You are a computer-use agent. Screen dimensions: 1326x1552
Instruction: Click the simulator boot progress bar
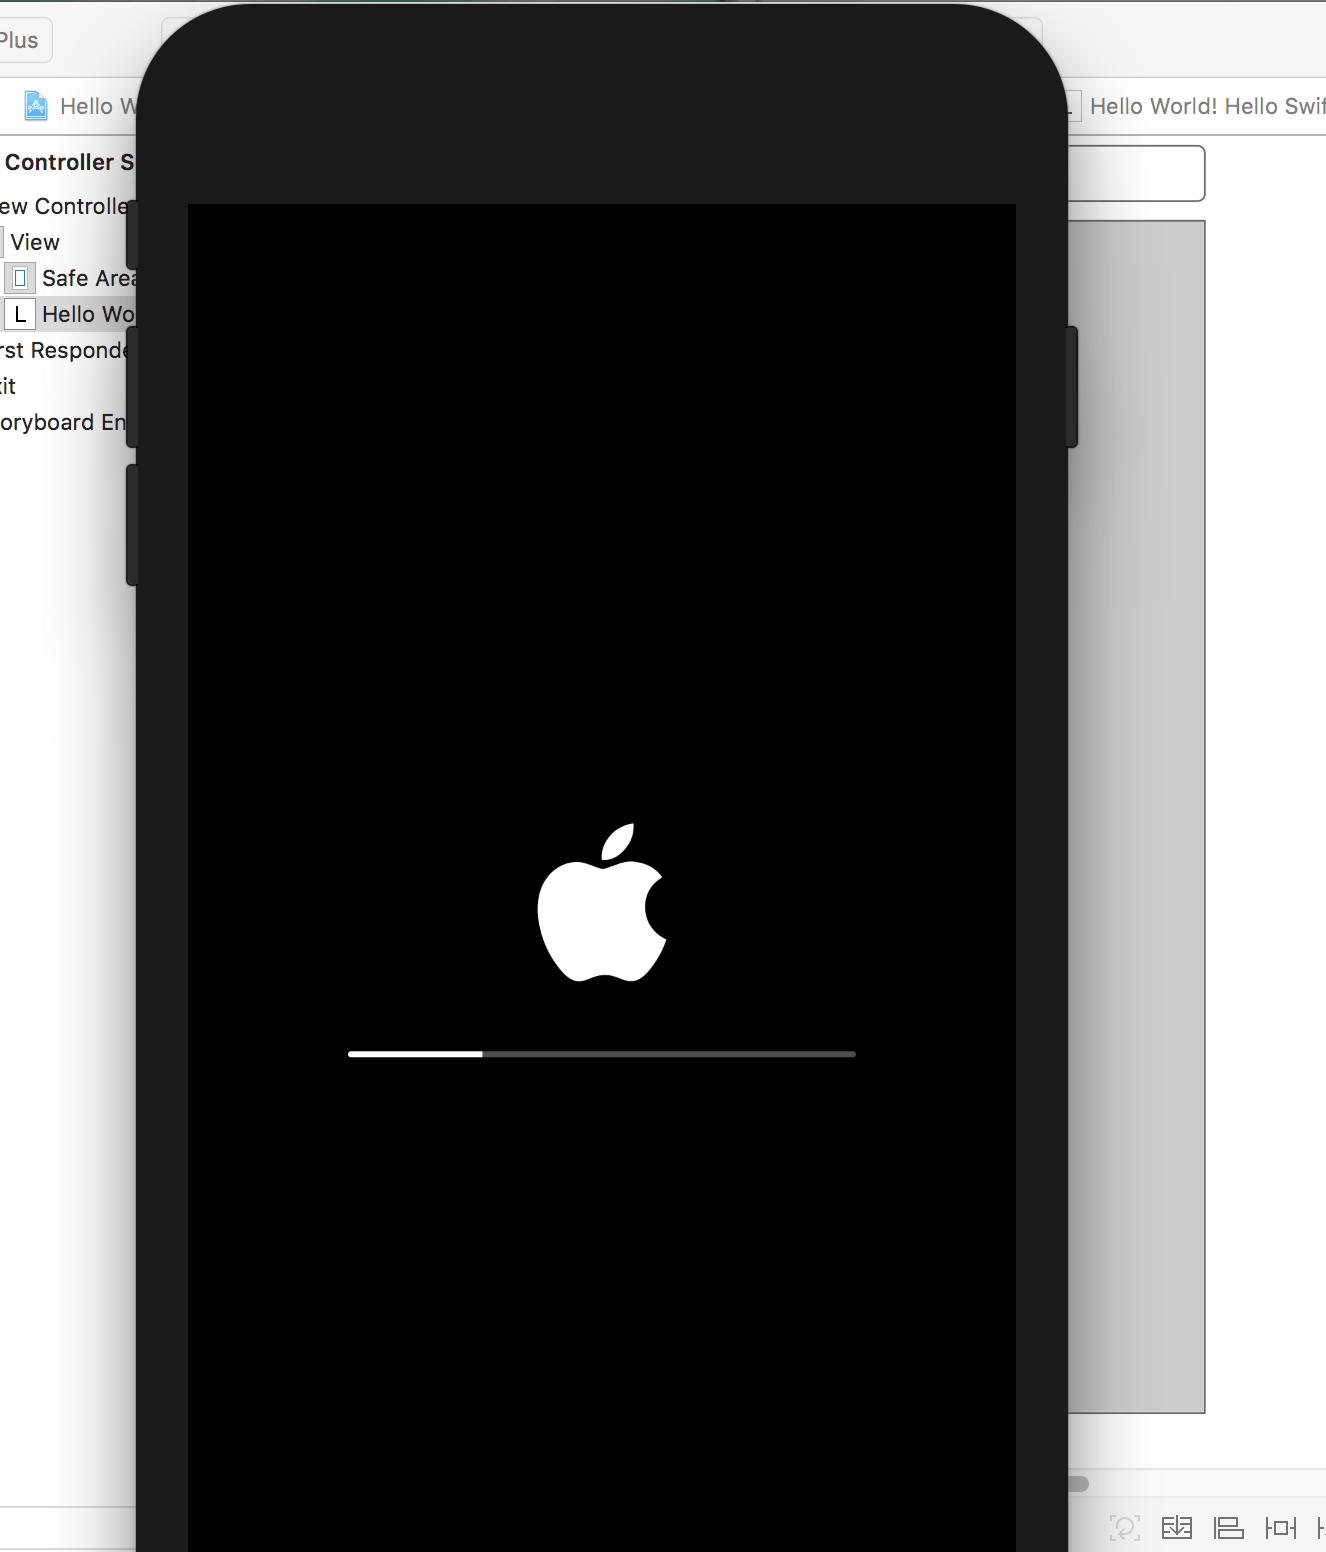(x=601, y=1053)
